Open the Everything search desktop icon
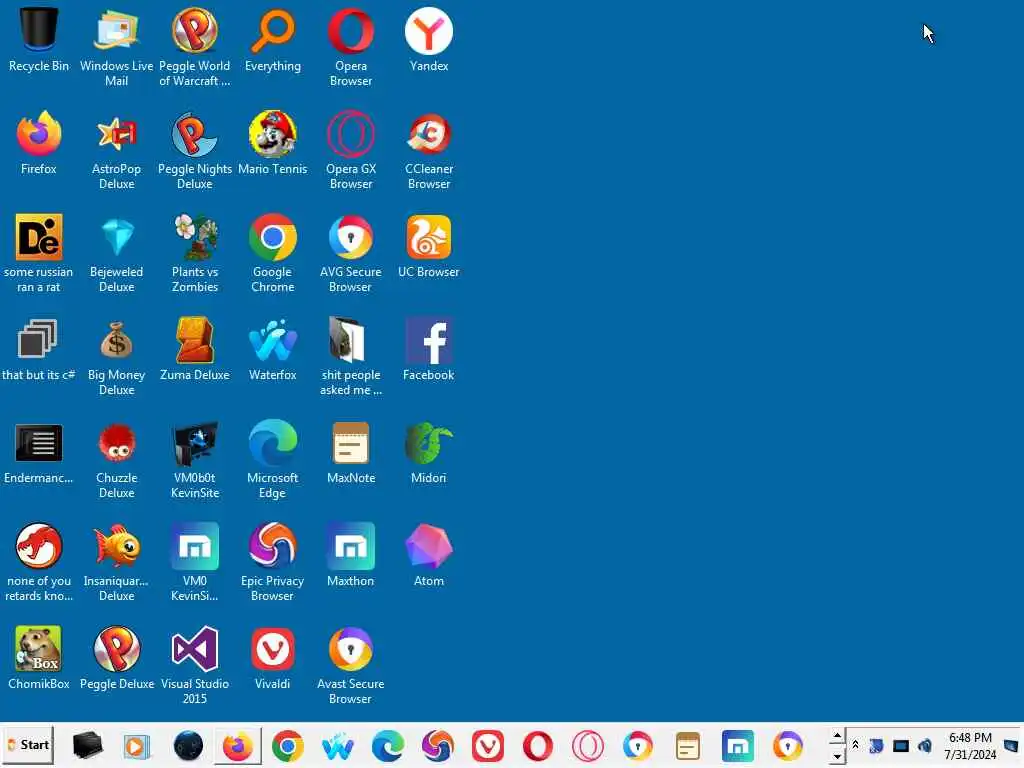1024x768 pixels. coord(273,40)
